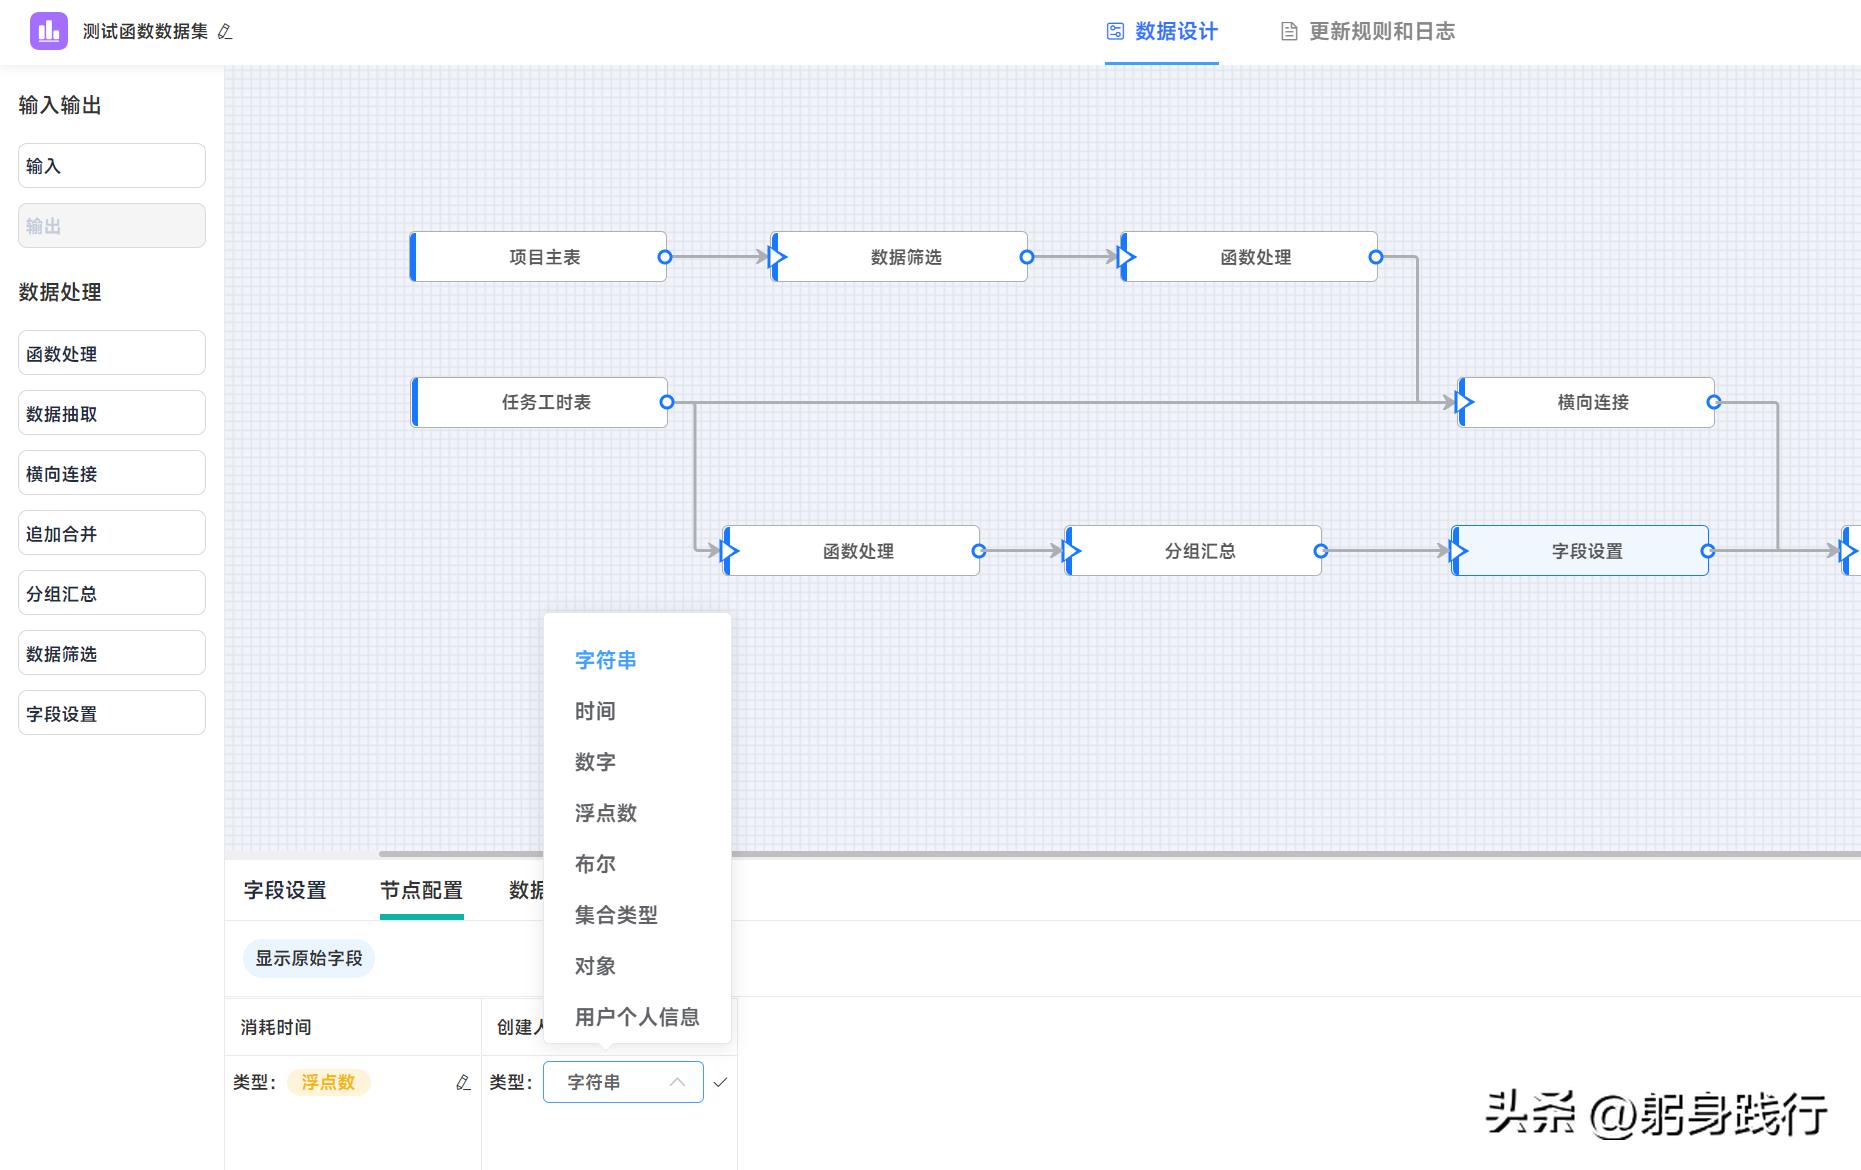The image size is (1861, 1170).
Task: Click the canvas horizontal scrollbar
Action: pyautogui.click(x=1120, y=854)
